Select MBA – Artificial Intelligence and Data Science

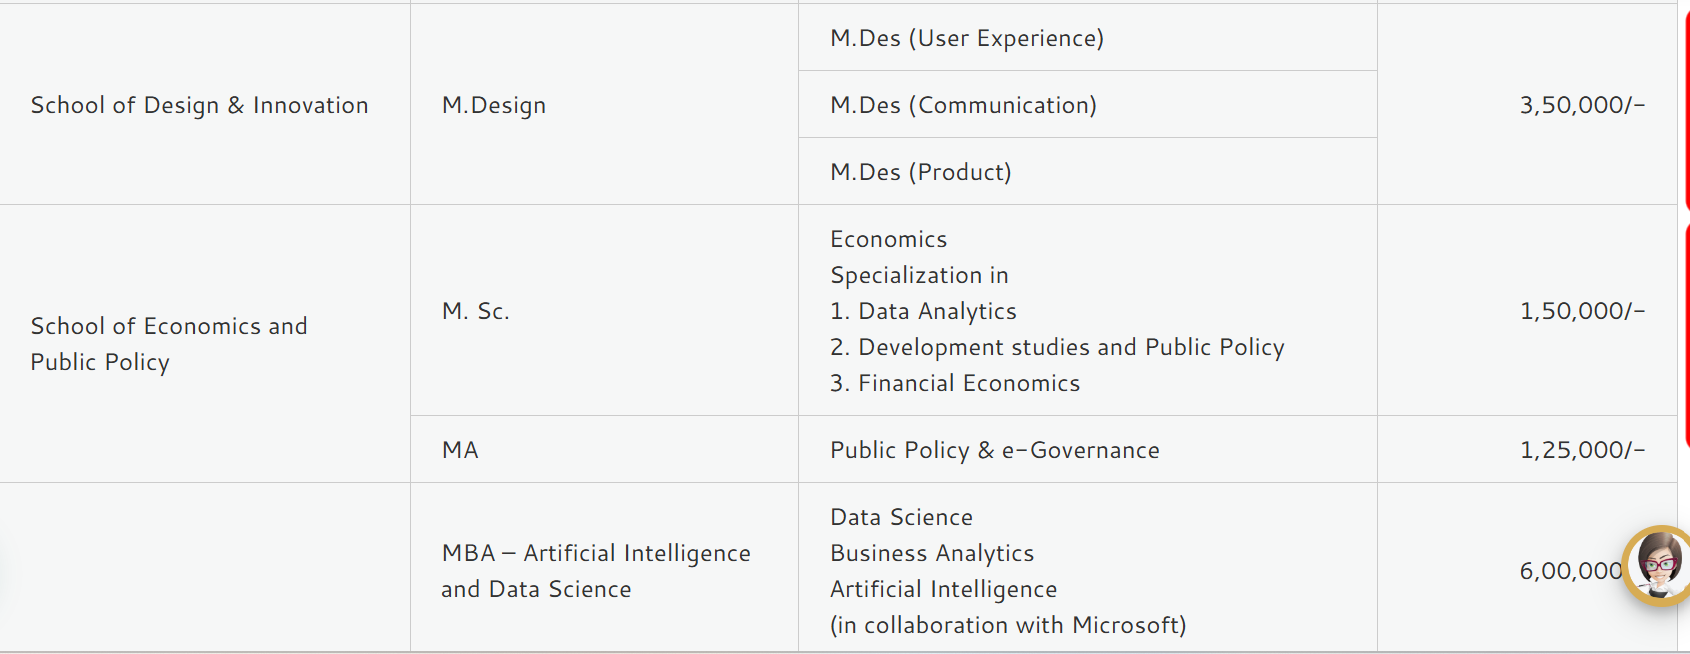(596, 571)
